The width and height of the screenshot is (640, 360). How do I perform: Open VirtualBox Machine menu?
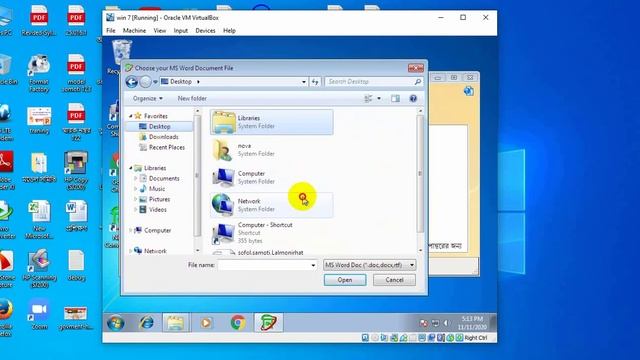(134, 31)
